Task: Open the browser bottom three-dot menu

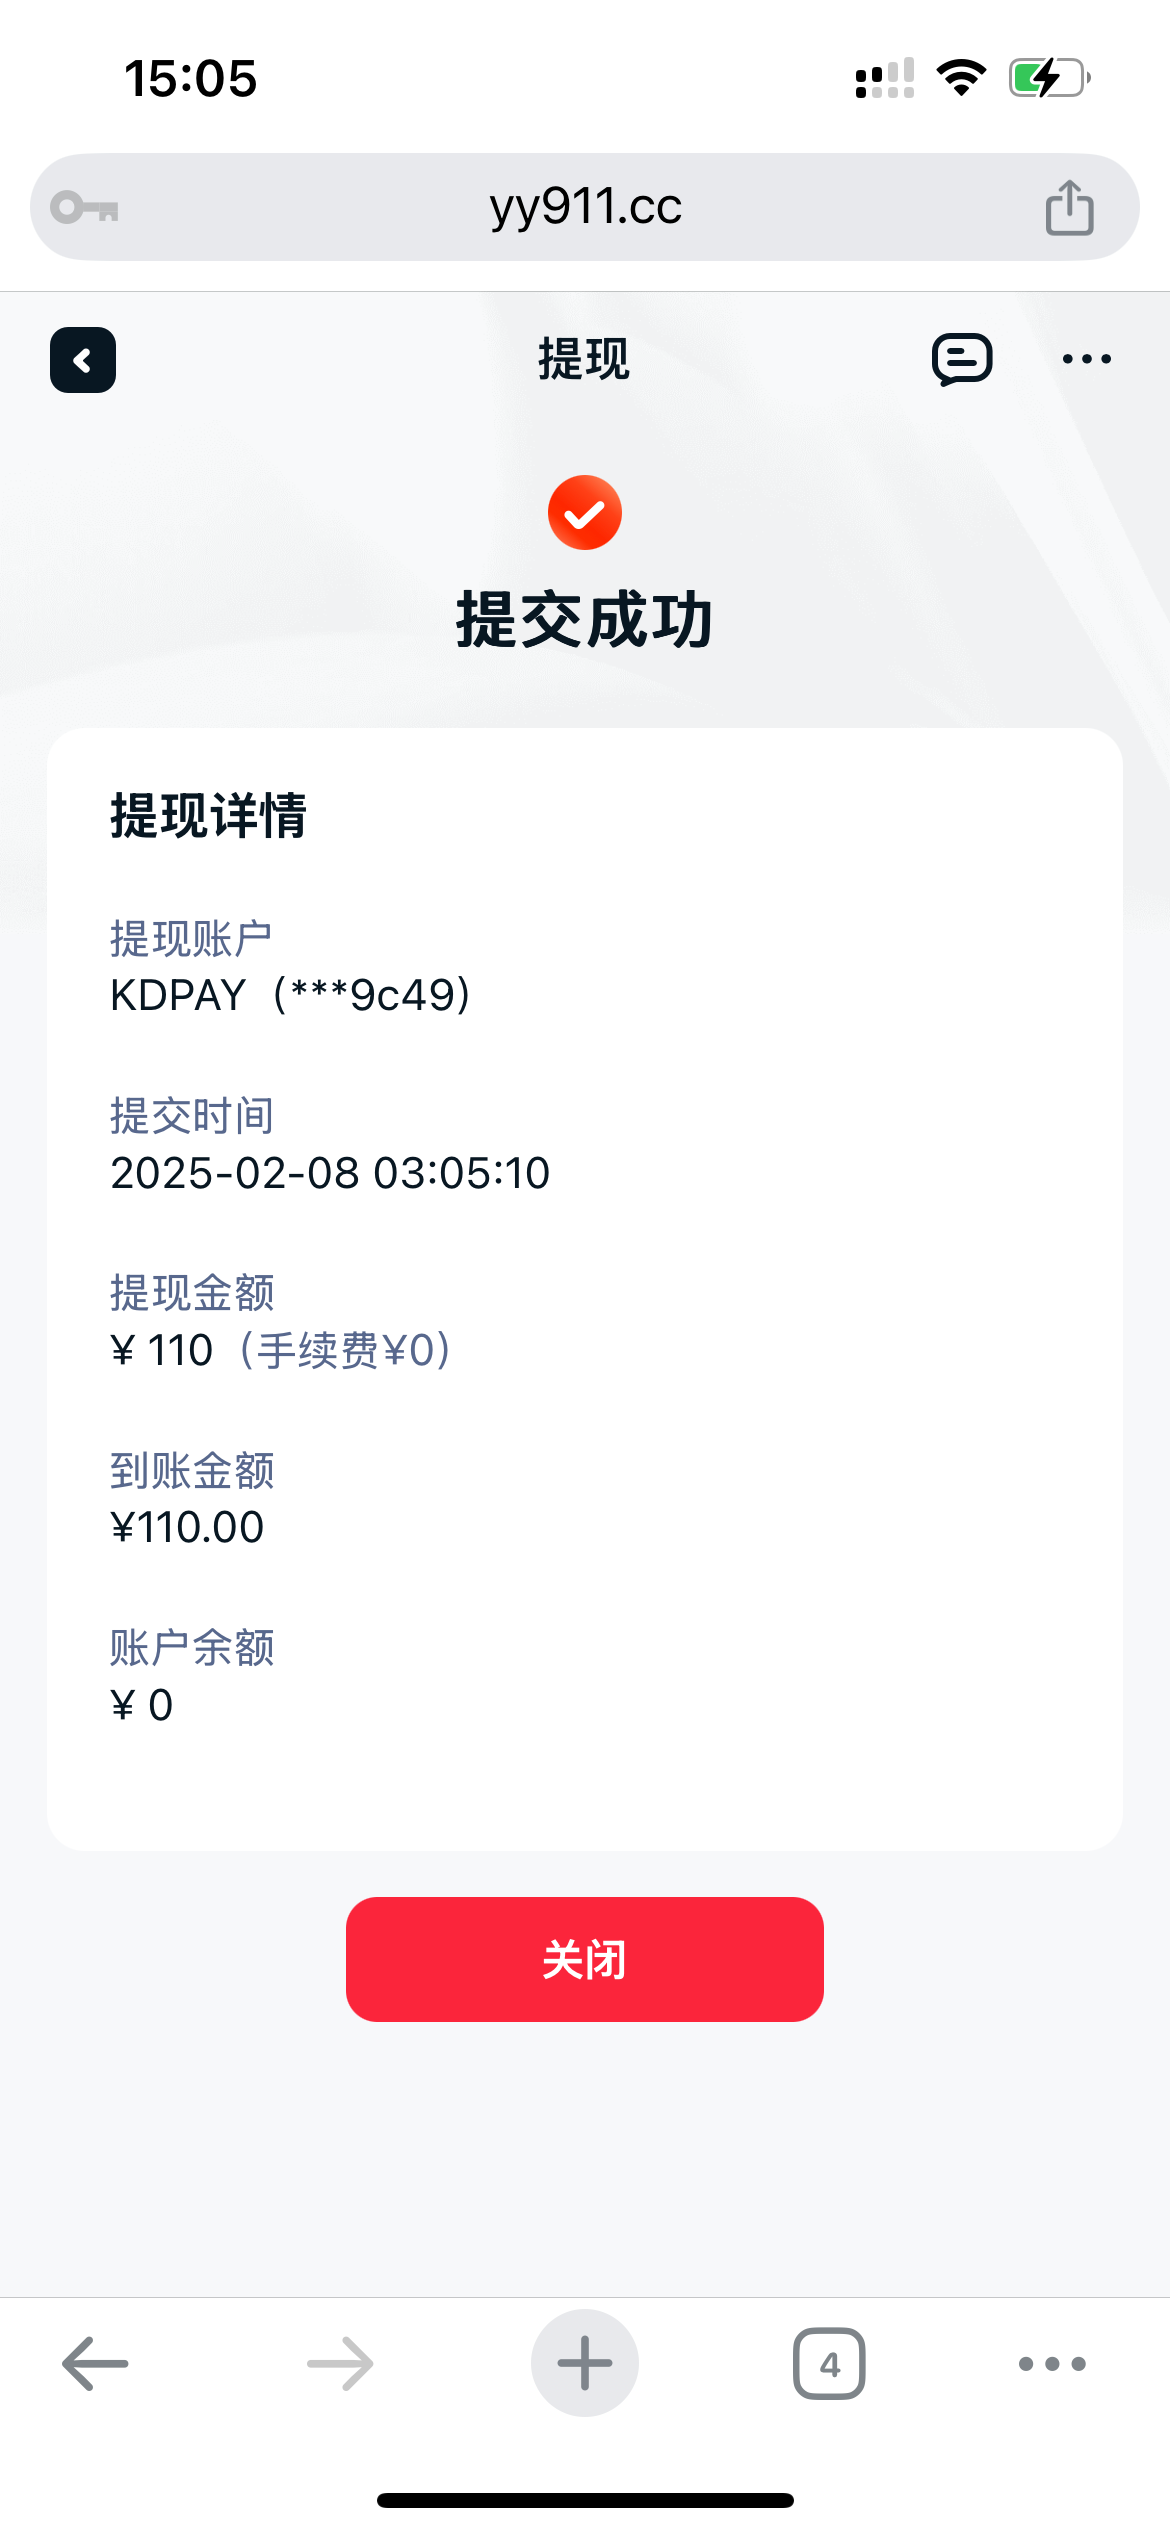Action: (x=1052, y=2364)
